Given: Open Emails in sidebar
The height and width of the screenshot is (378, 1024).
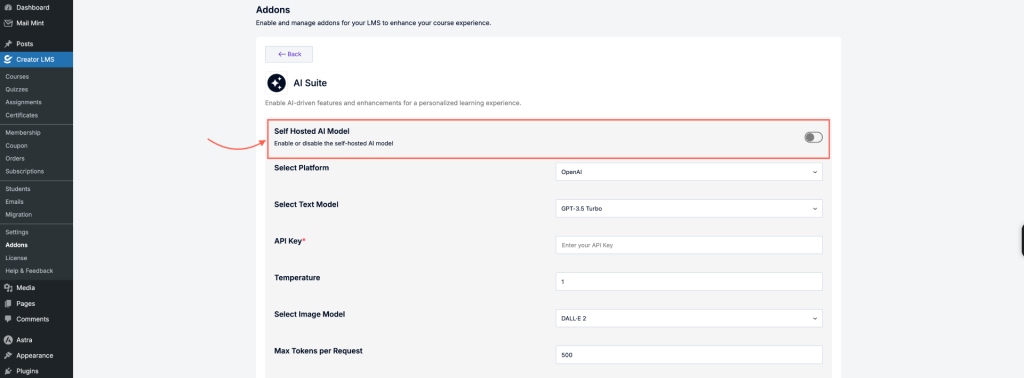Looking at the screenshot, I should 14,202.
